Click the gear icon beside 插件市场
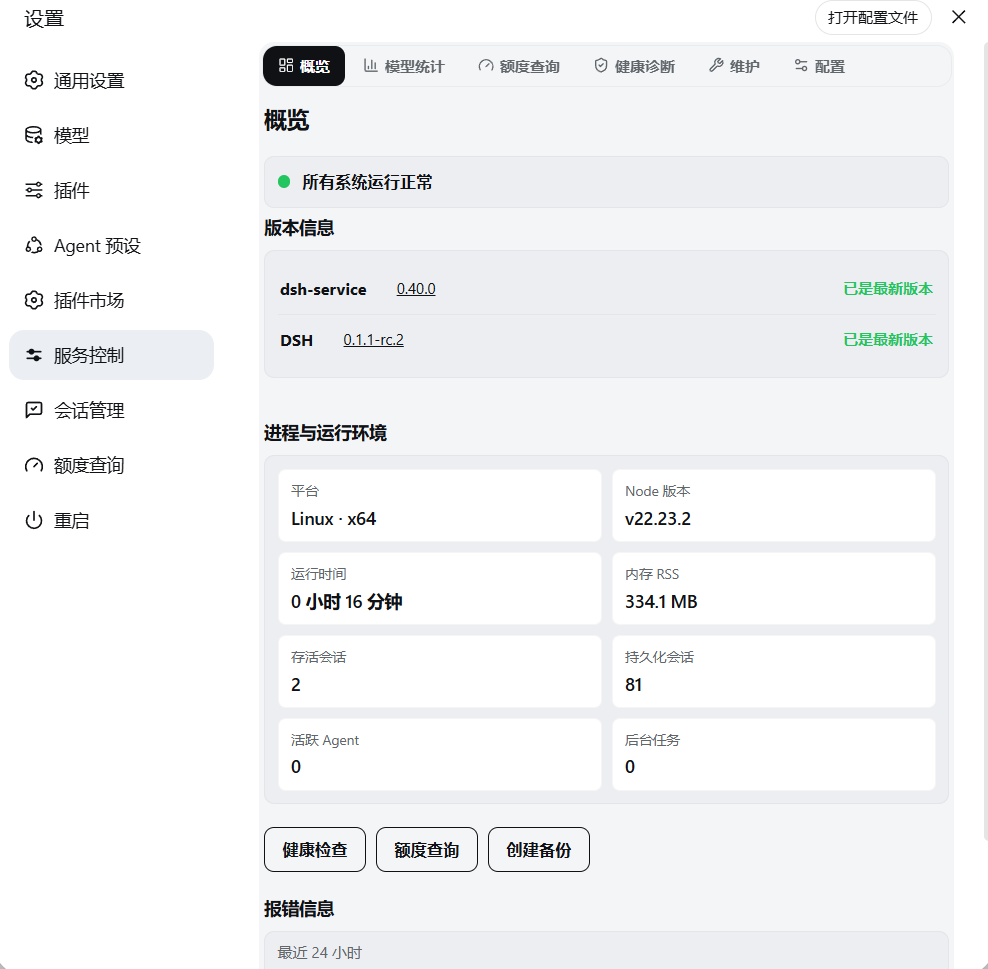This screenshot has height=969, width=988. pyautogui.click(x=34, y=301)
